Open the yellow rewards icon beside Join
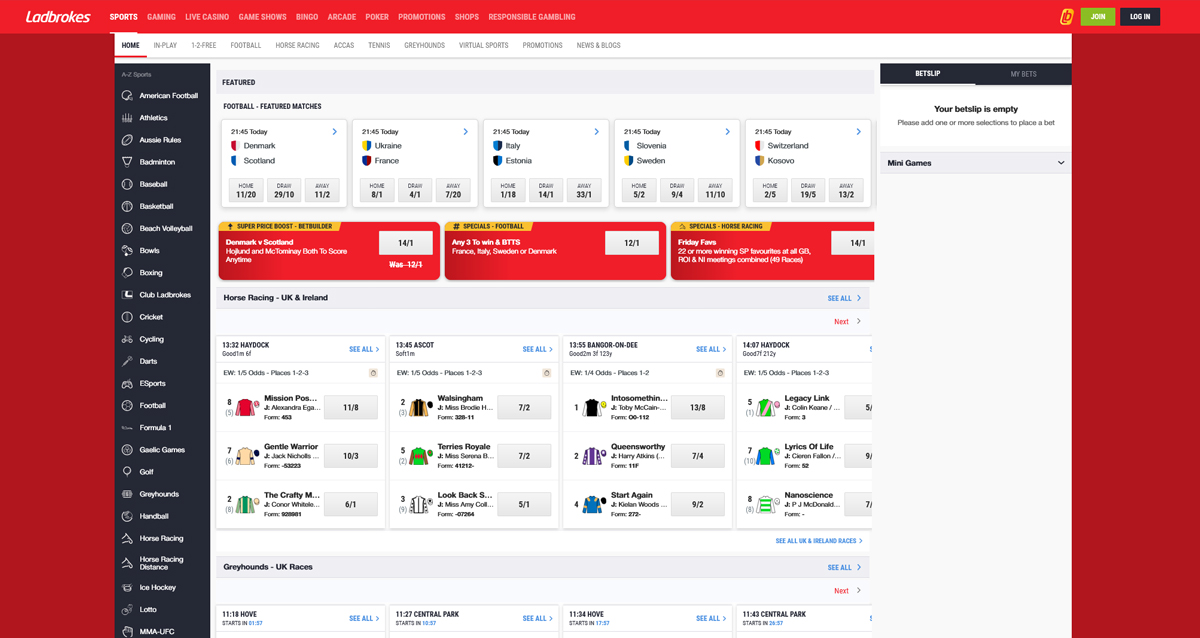Screen dimensions: 1200x638 1067,16
